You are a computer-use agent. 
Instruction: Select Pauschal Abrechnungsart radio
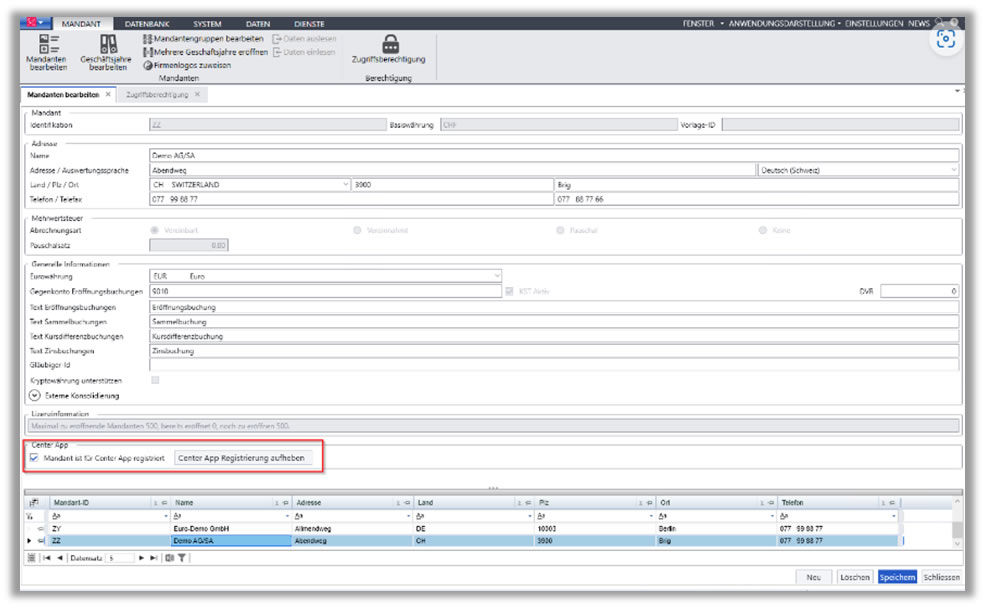560,231
